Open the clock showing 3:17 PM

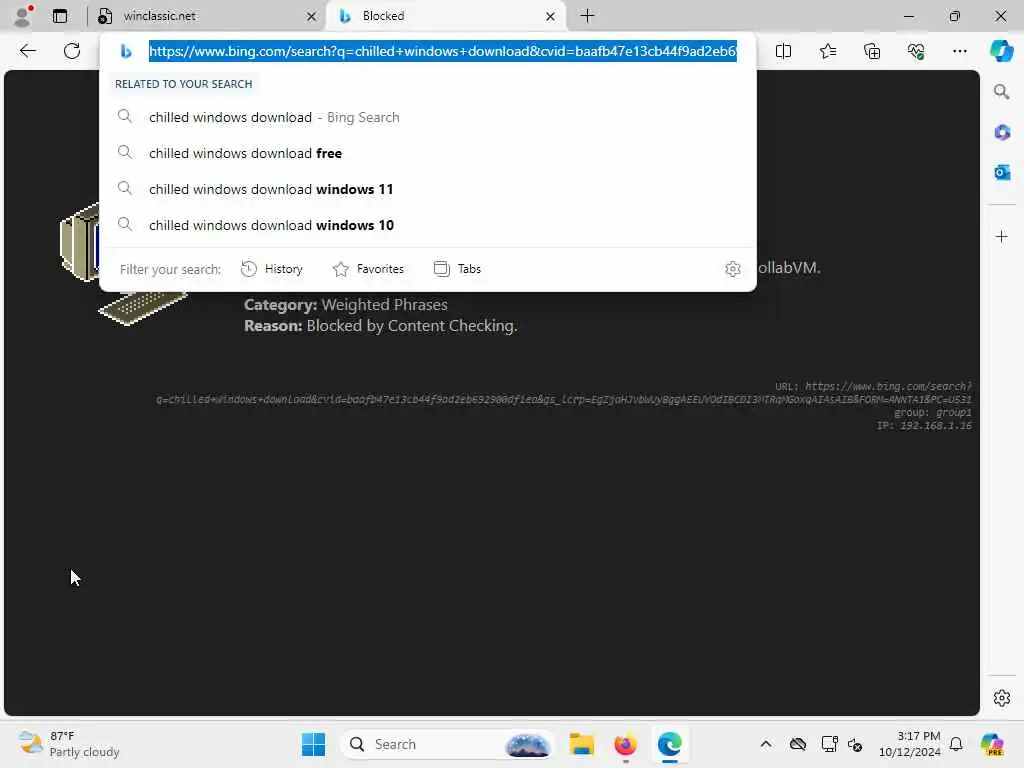coord(910,744)
